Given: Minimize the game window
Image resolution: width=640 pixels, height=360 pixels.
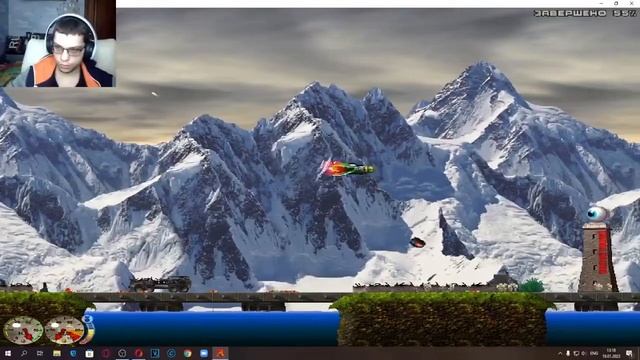Looking at the screenshot, I should click(602, 3).
